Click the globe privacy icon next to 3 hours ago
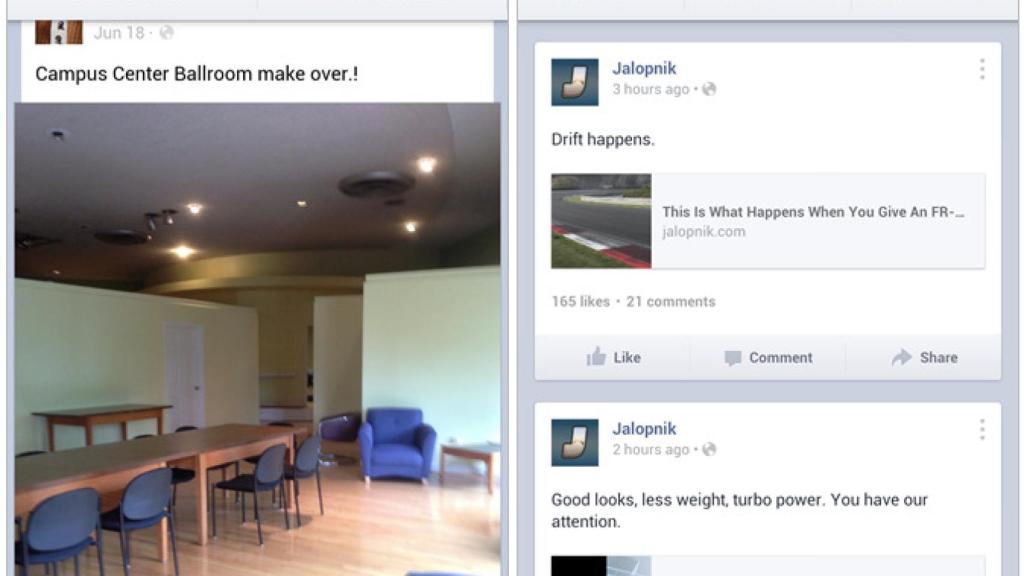1024x576 pixels. pyautogui.click(x=709, y=89)
